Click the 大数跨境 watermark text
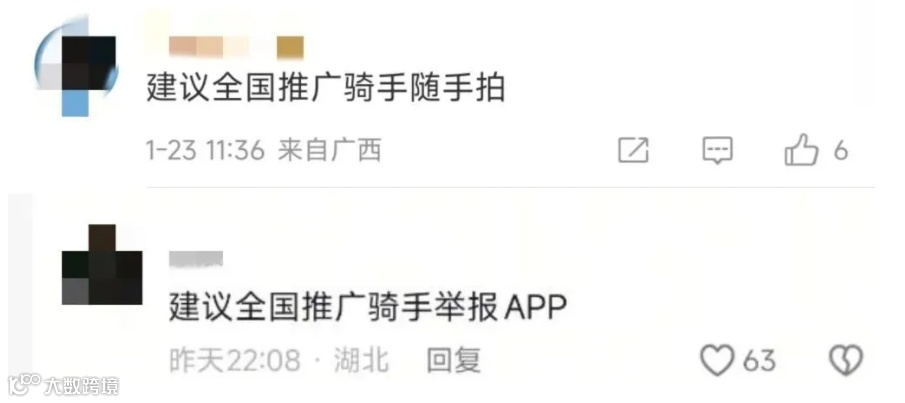 pyautogui.click(x=81, y=385)
